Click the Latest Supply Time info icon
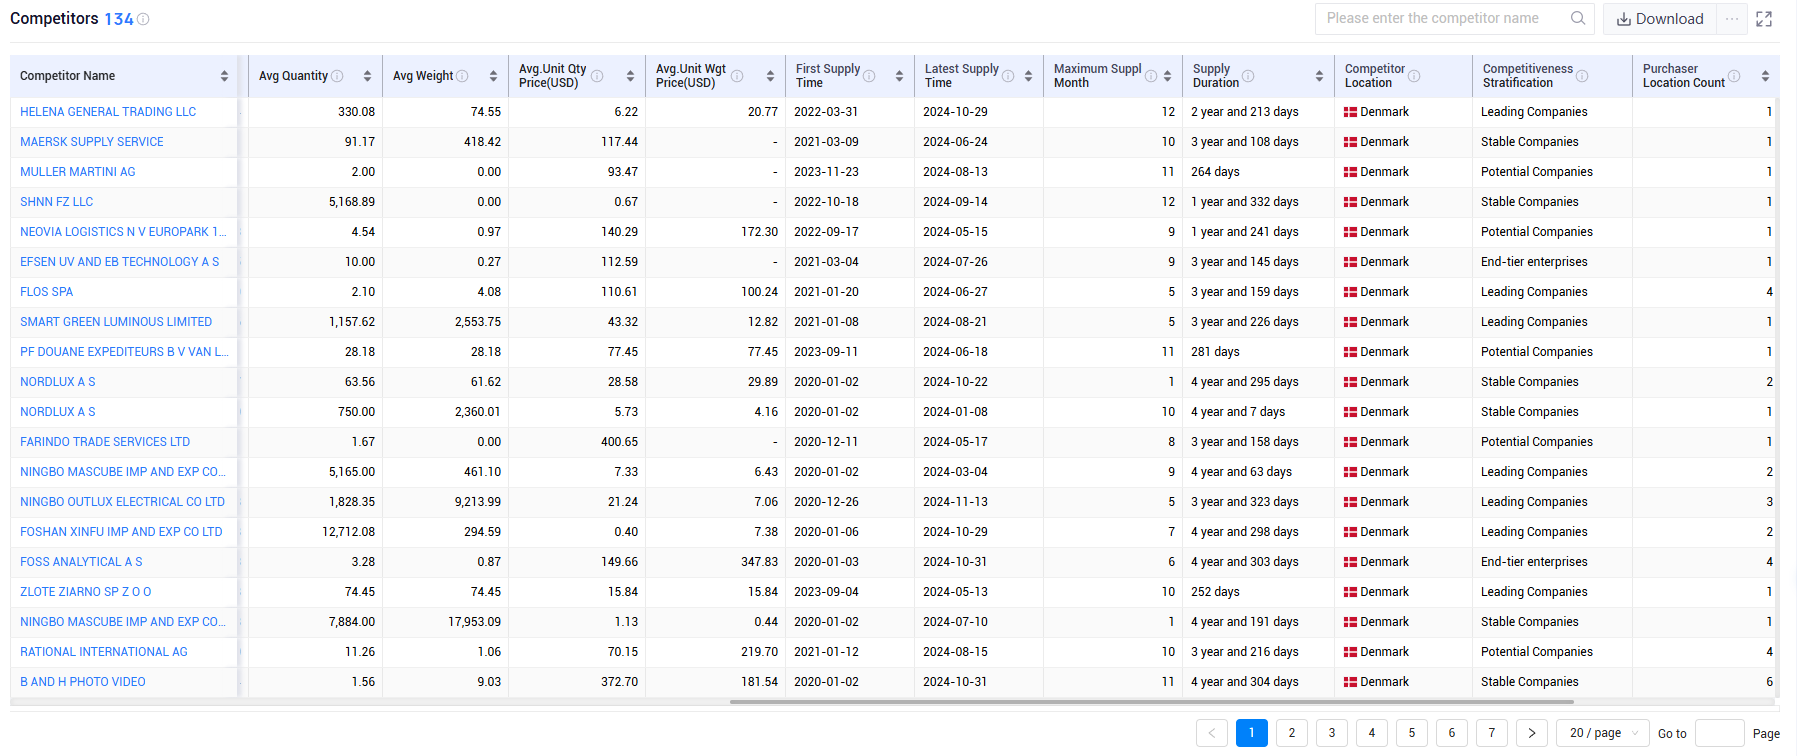This screenshot has width=1797, height=756. [1008, 76]
